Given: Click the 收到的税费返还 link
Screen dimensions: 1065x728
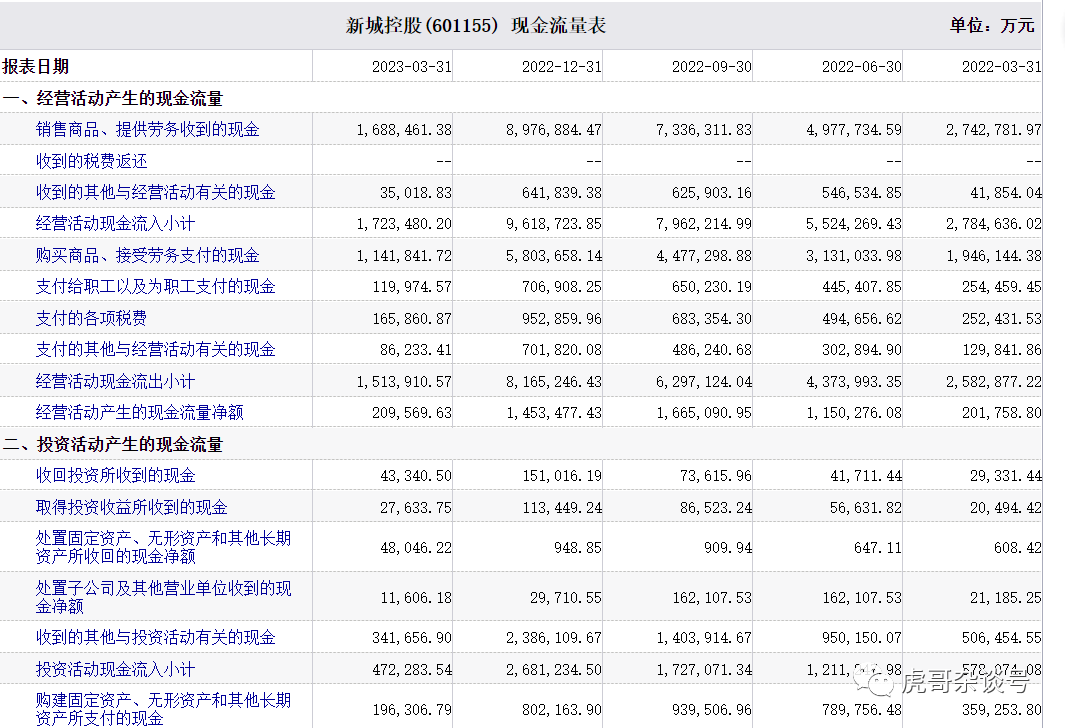Looking at the screenshot, I should click(92, 161).
